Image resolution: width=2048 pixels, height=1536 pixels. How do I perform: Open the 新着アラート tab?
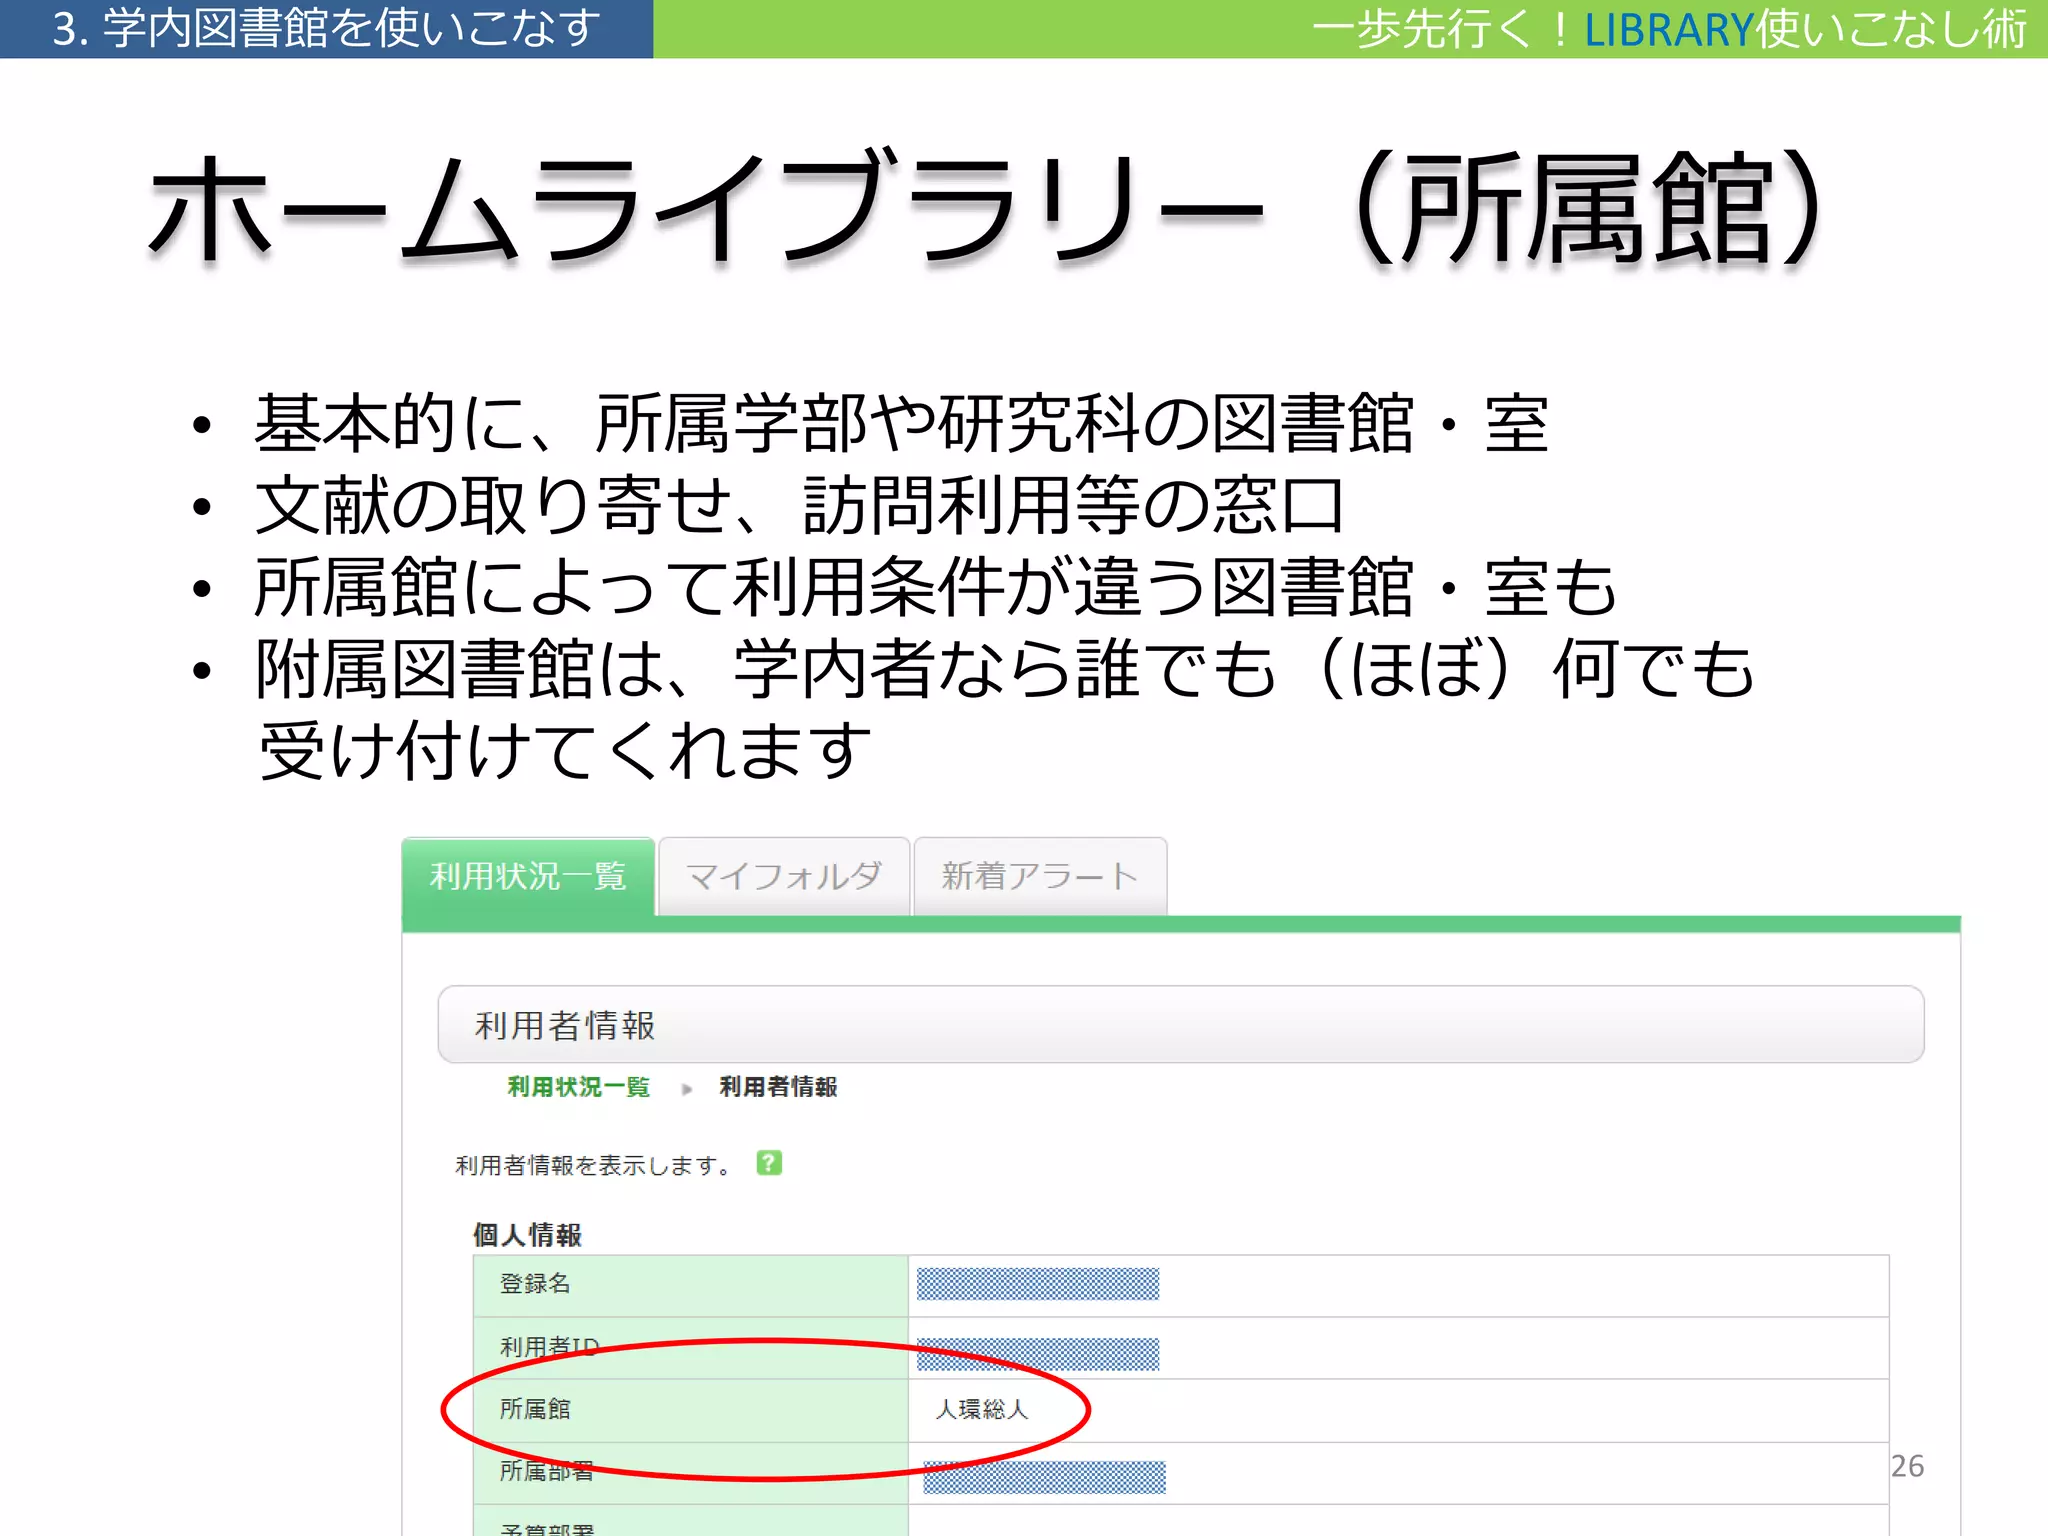[x=1040, y=876]
